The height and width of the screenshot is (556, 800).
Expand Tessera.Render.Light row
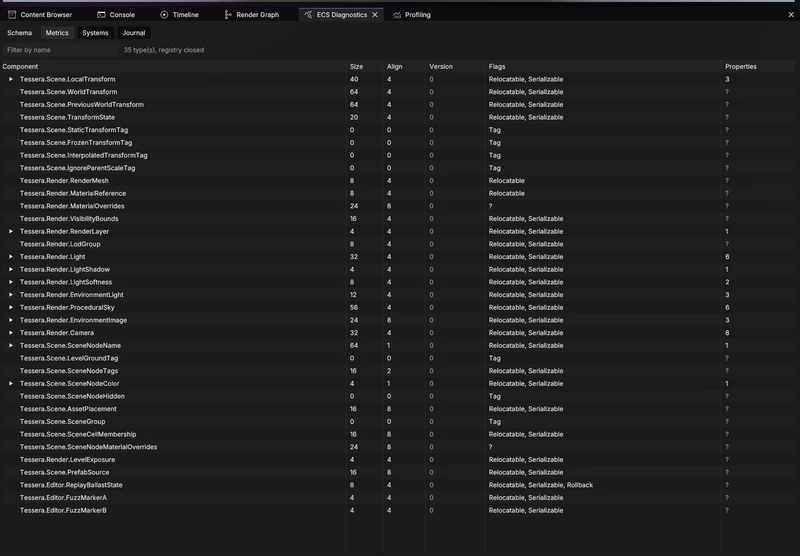11,257
